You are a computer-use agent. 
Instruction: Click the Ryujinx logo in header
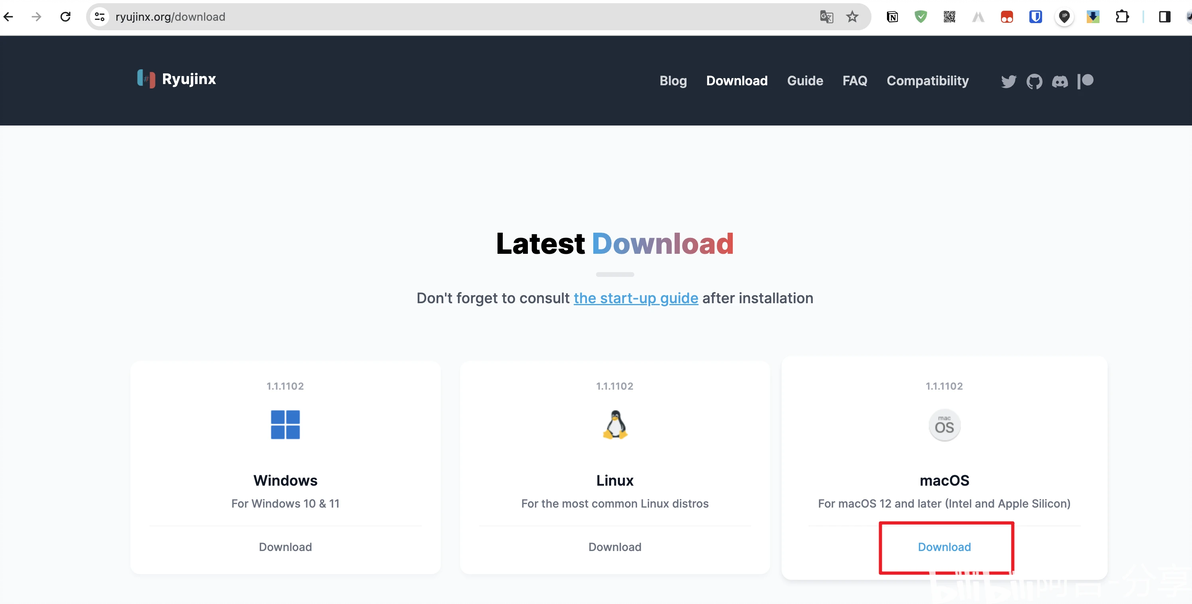pos(176,79)
